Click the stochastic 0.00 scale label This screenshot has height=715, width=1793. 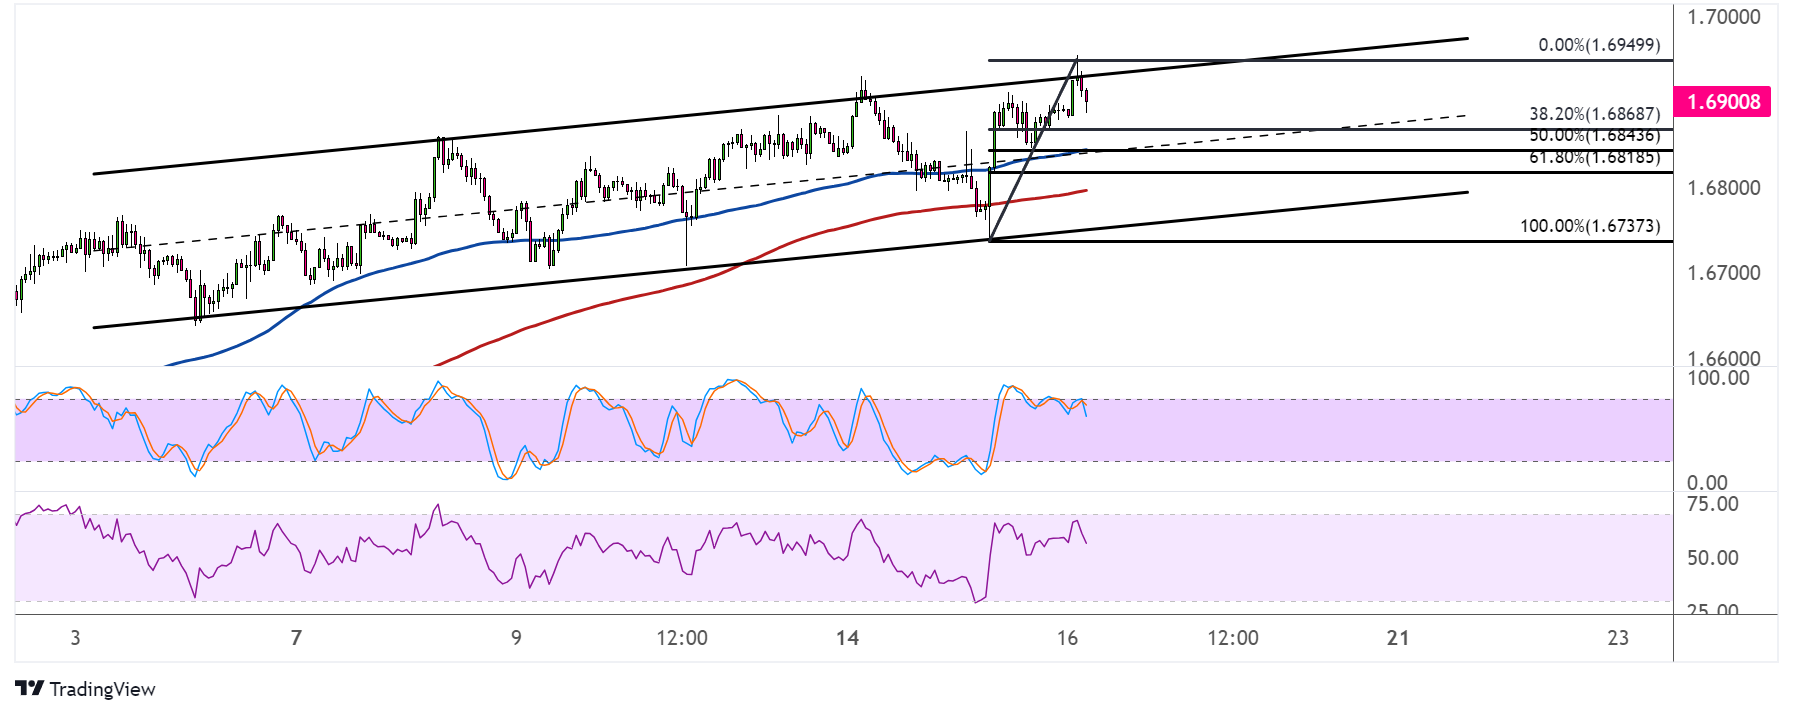point(1707,483)
